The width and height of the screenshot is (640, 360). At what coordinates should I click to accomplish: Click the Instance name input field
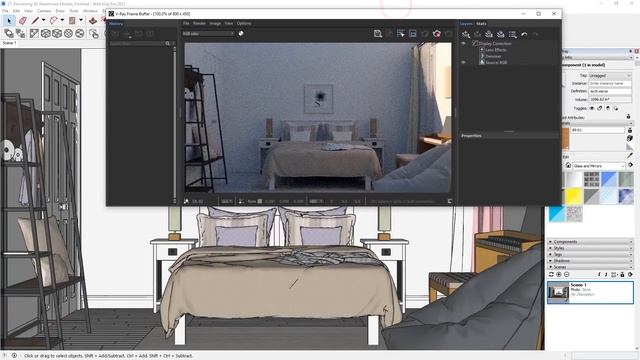pyautogui.click(x=610, y=83)
